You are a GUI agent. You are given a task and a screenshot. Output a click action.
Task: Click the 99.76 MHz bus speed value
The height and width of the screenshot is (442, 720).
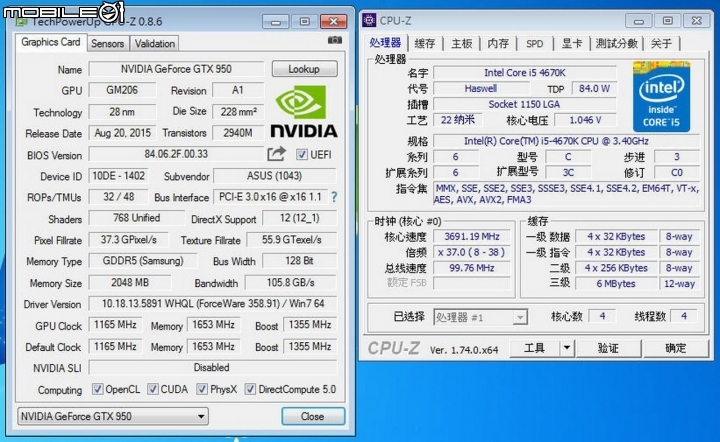(x=472, y=268)
